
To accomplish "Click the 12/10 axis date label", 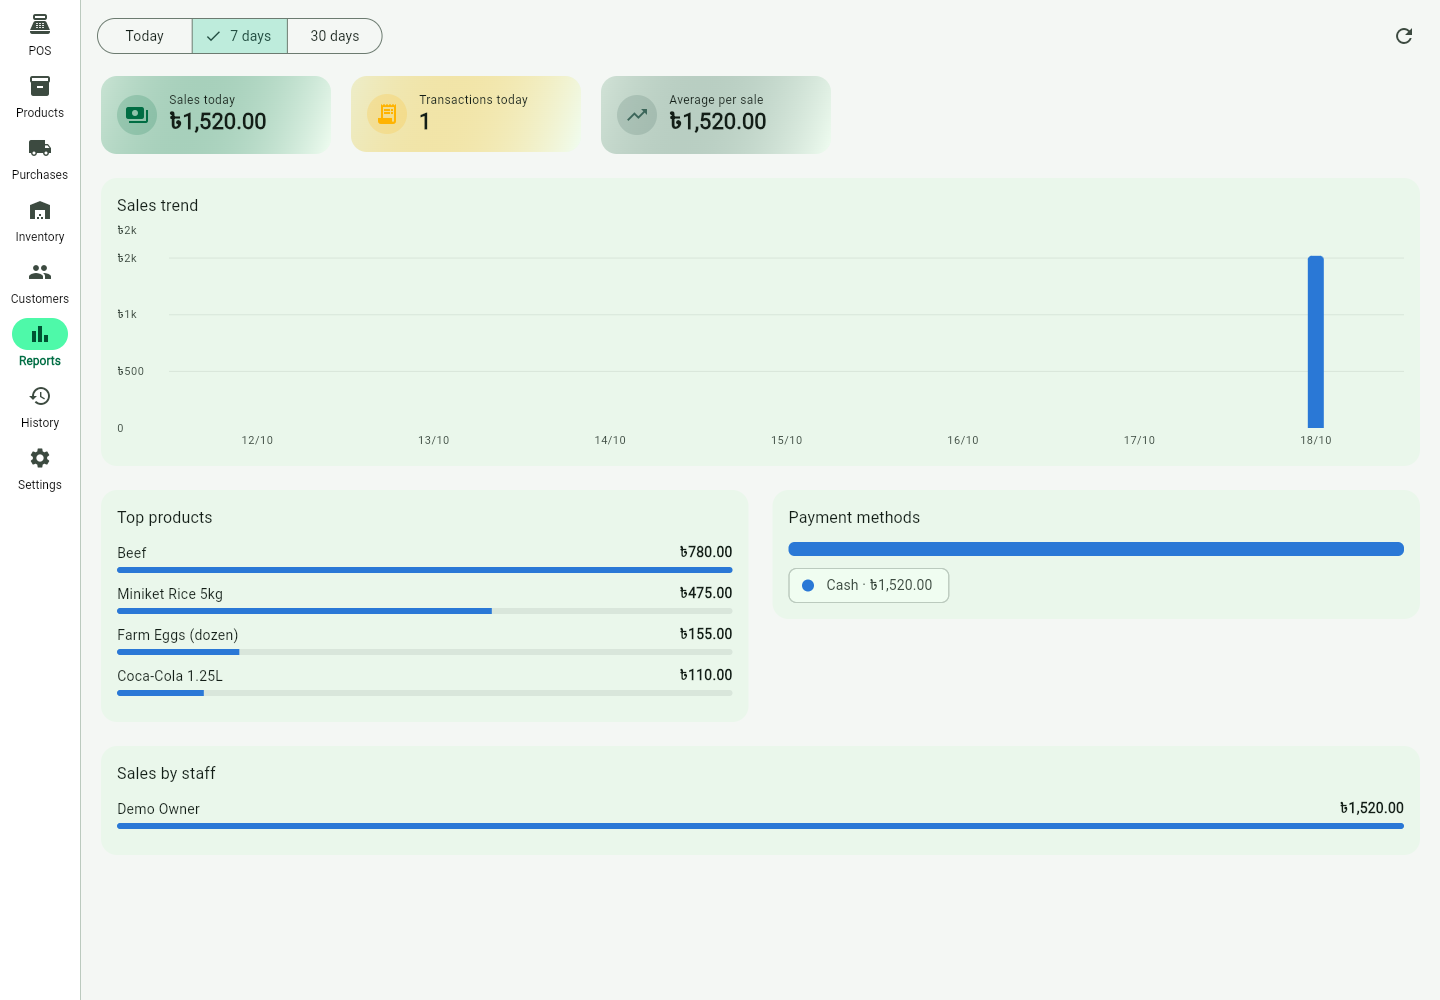I will tap(257, 440).
